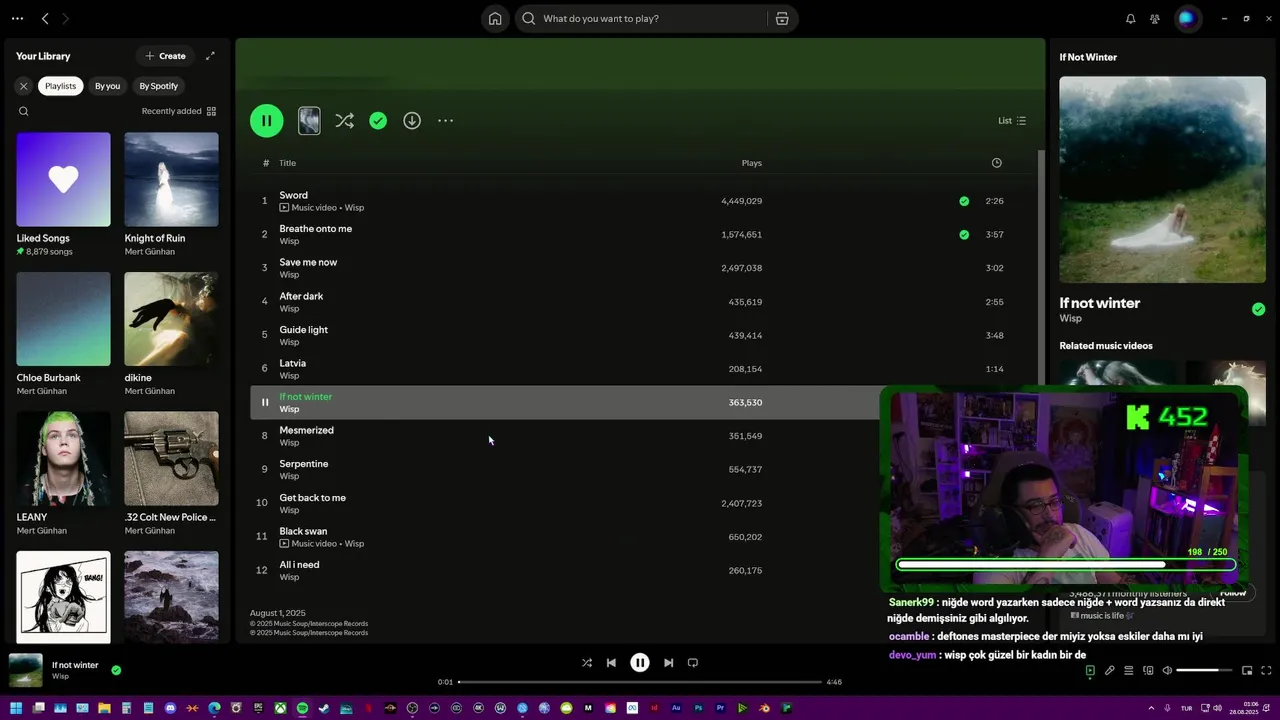Open Discord from the Windows taskbar
Viewport: 1280px width, 720px height.
click(170, 708)
